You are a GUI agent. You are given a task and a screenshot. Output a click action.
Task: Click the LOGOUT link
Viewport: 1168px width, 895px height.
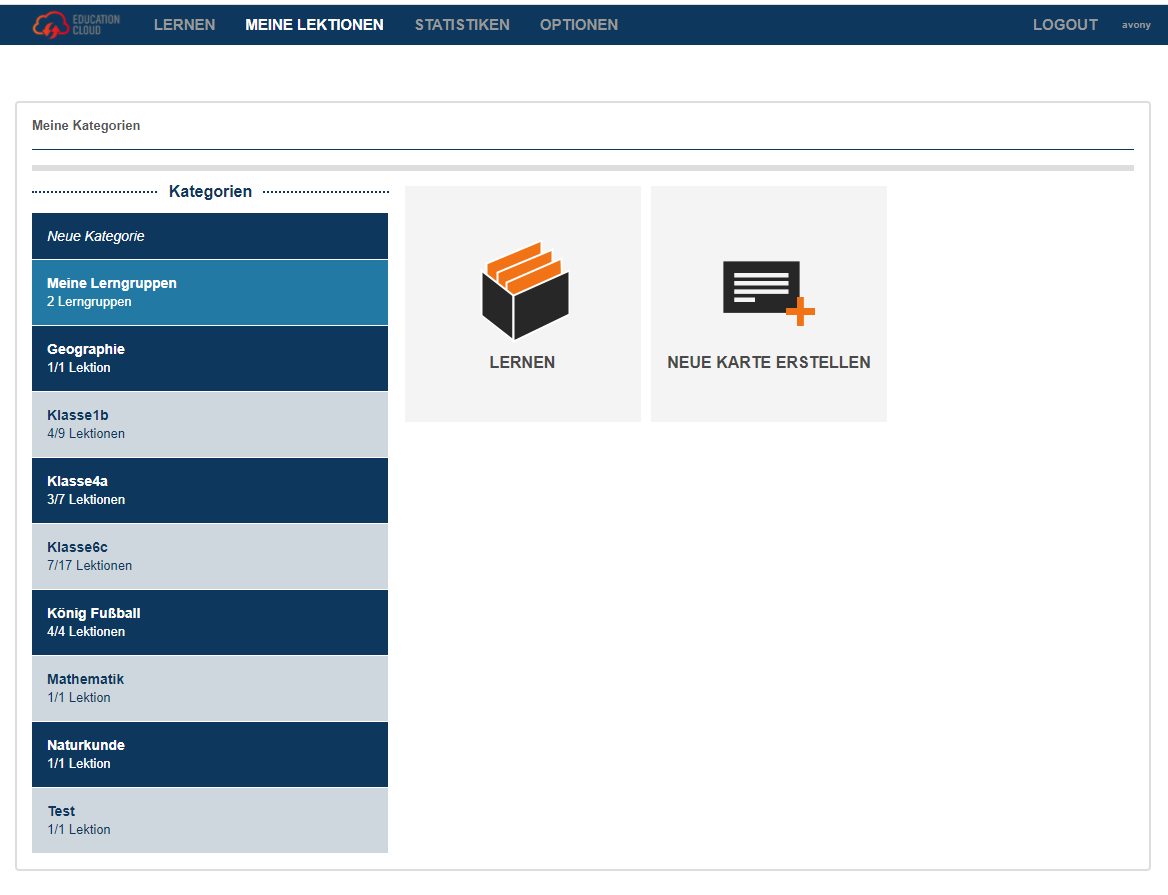point(1065,25)
